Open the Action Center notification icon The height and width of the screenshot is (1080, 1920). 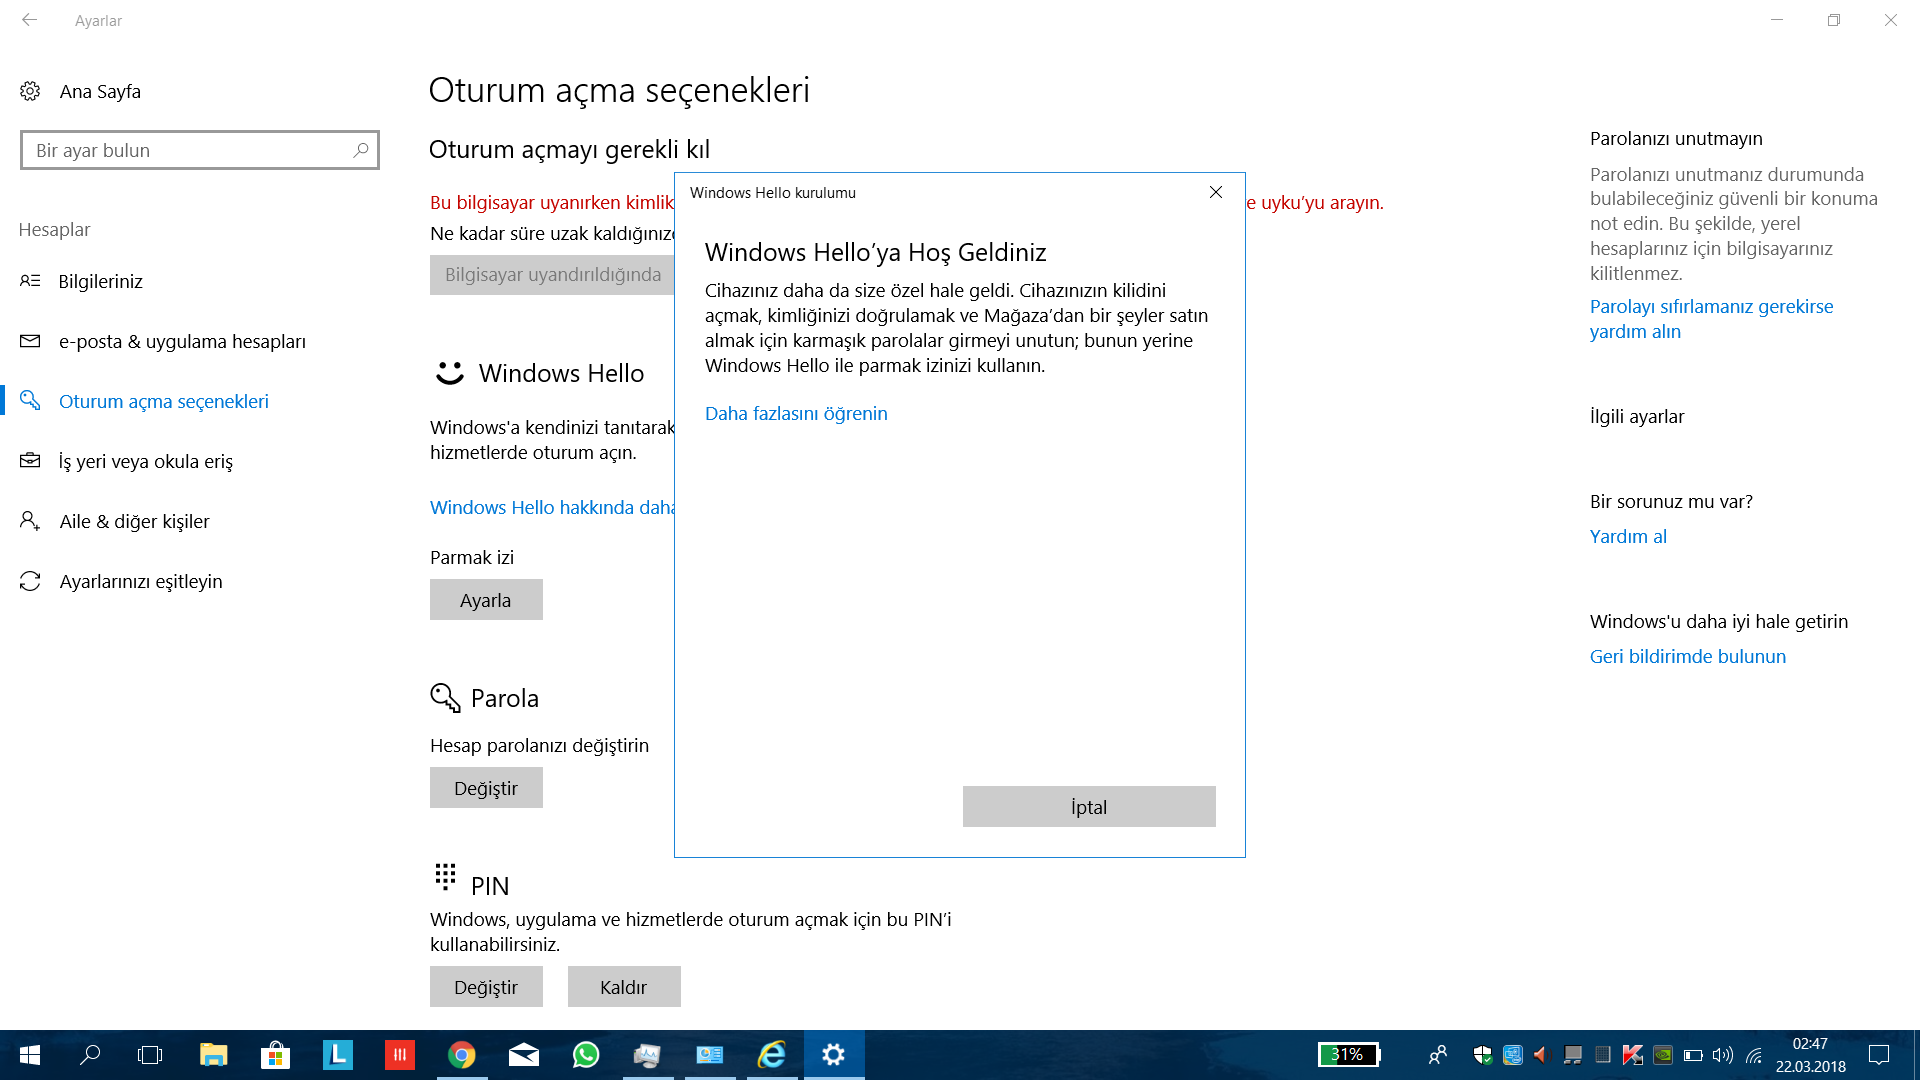pos(1879,1055)
